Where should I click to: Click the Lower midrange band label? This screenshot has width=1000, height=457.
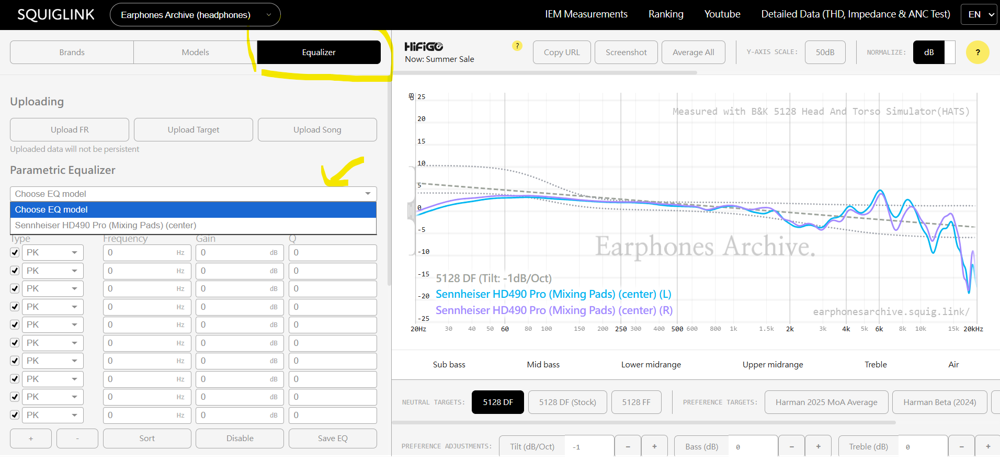[651, 365]
